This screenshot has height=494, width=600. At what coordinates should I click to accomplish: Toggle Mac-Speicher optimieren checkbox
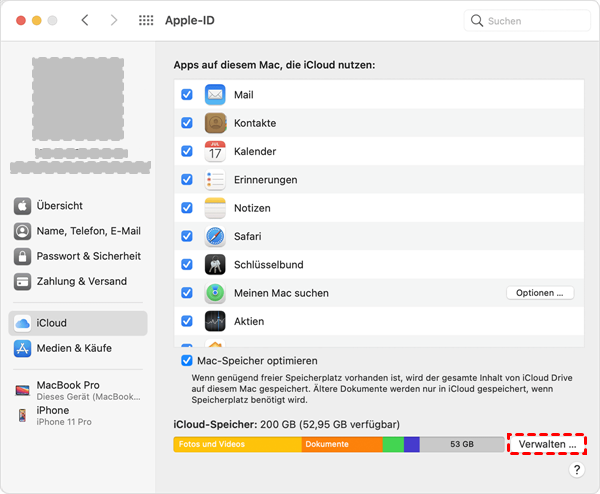pyautogui.click(x=187, y=360)
